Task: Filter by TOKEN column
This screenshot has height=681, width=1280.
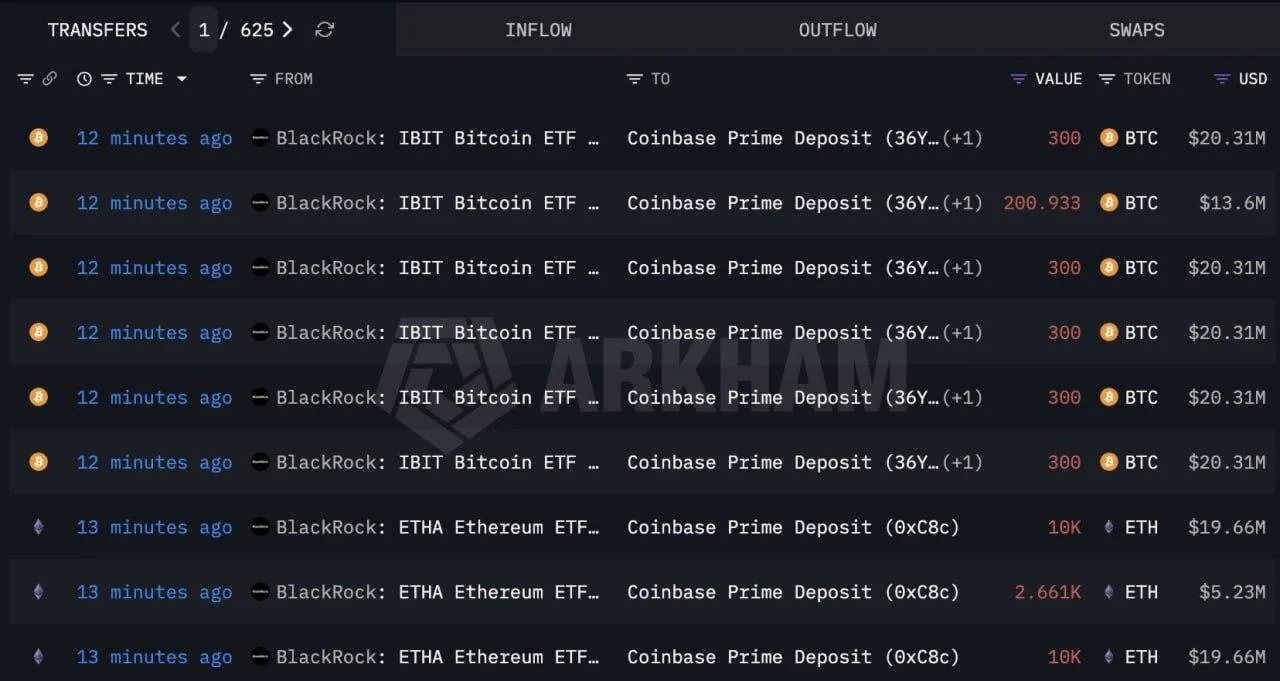Action: 1107,79
